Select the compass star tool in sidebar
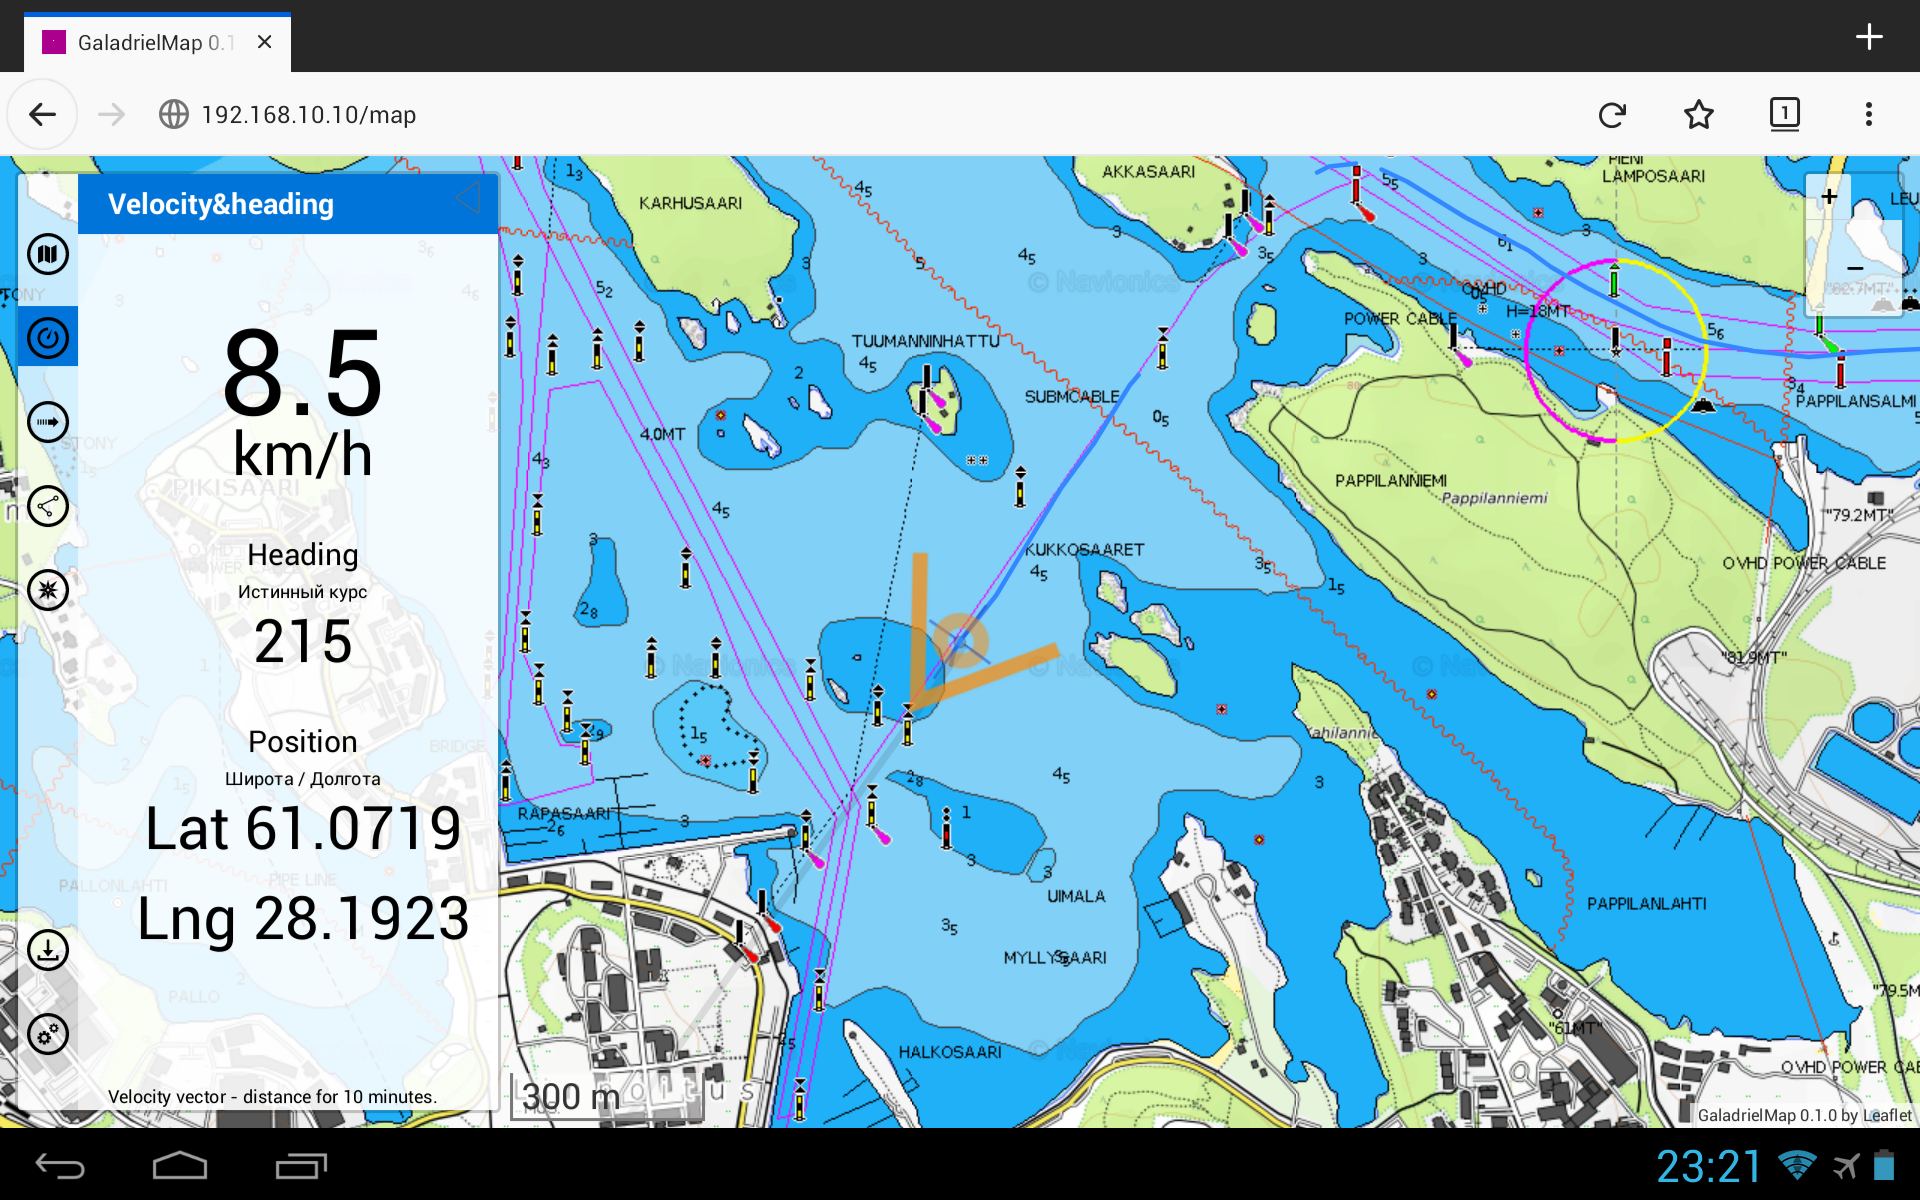 47,590
